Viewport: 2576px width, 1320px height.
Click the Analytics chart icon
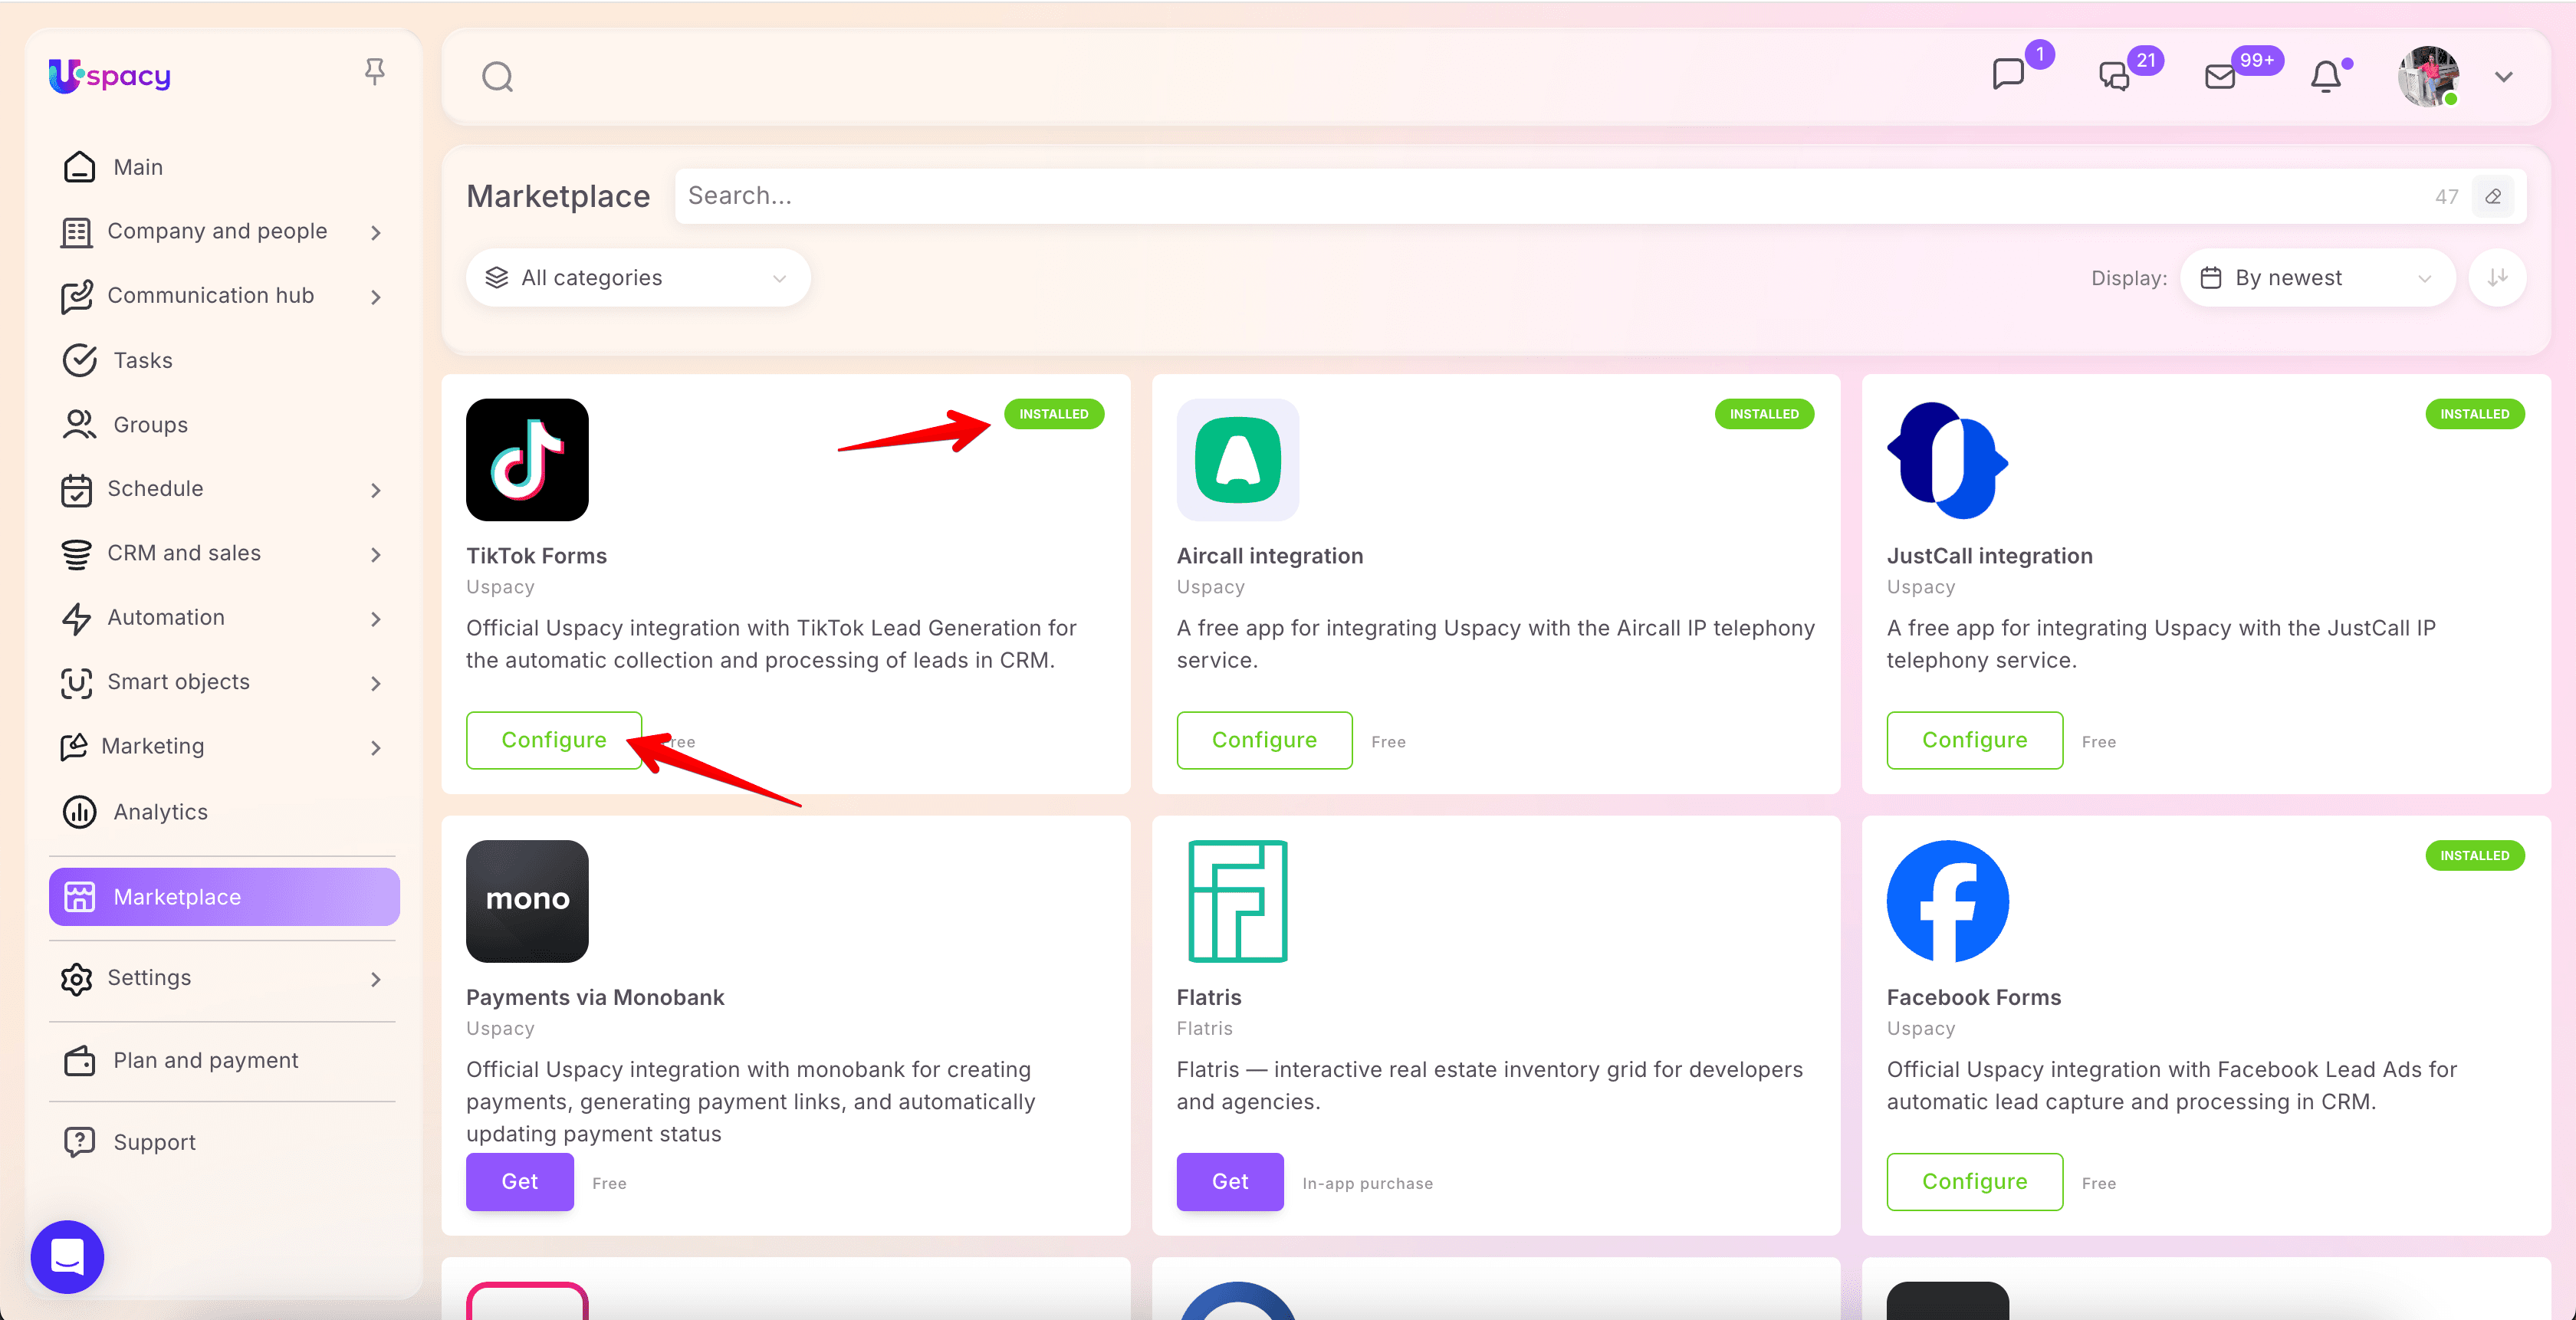tap(80, 812)
